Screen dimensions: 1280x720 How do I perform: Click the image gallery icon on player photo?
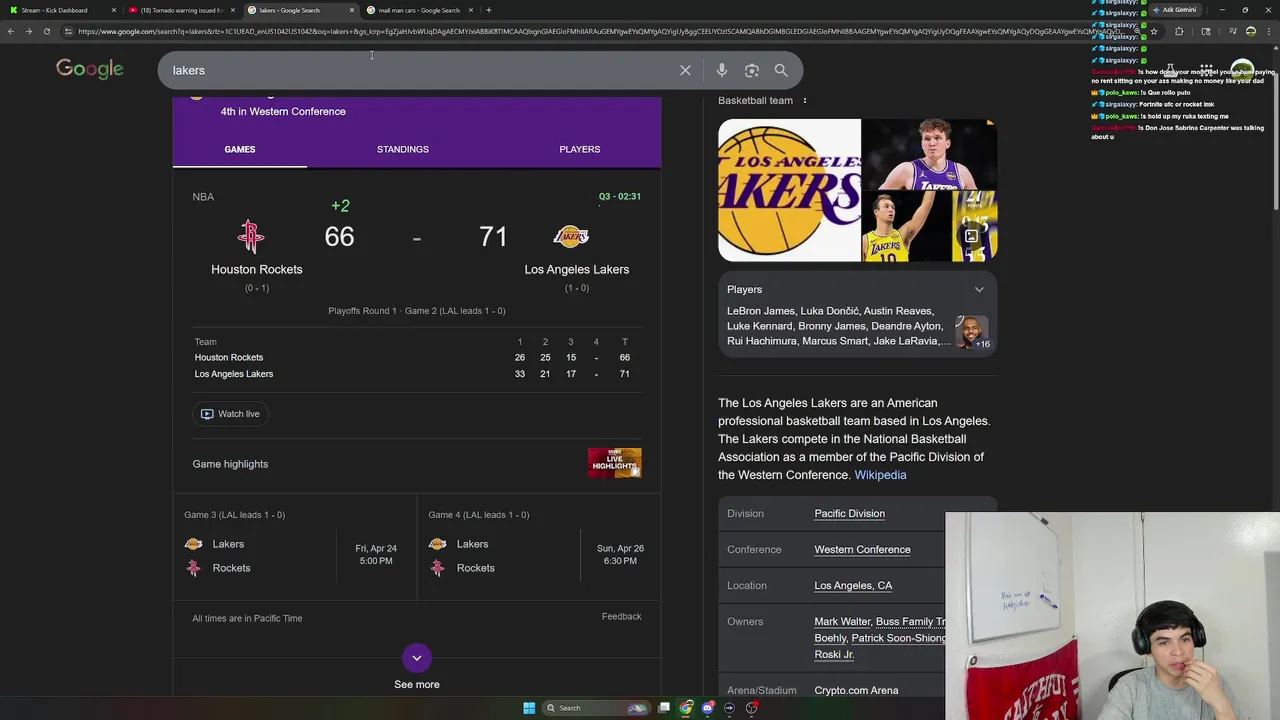tap(971, 236)
